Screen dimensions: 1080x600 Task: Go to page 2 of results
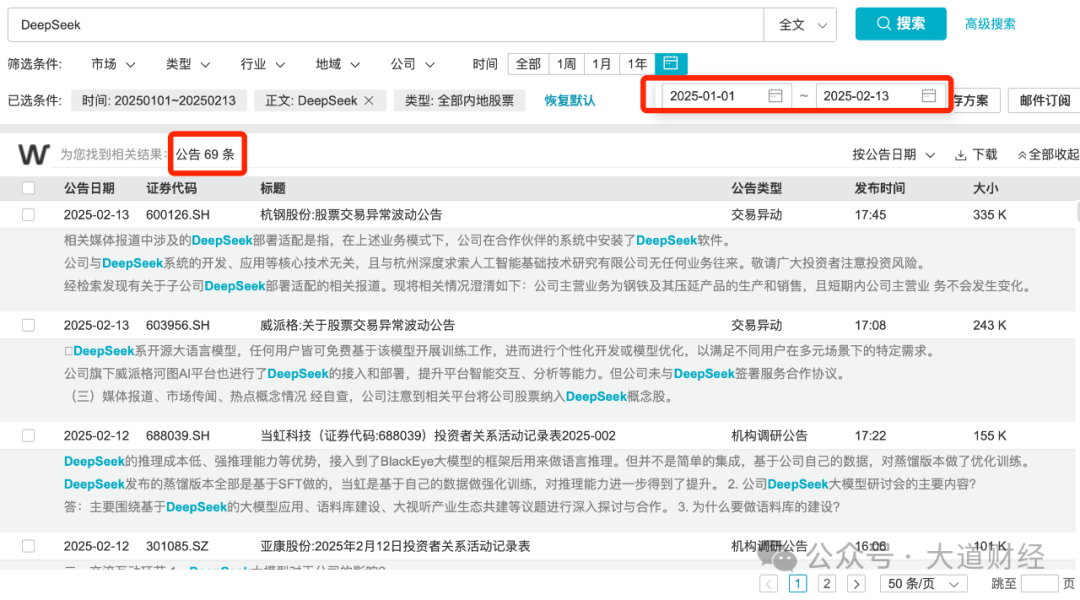[x=826, y=583]
